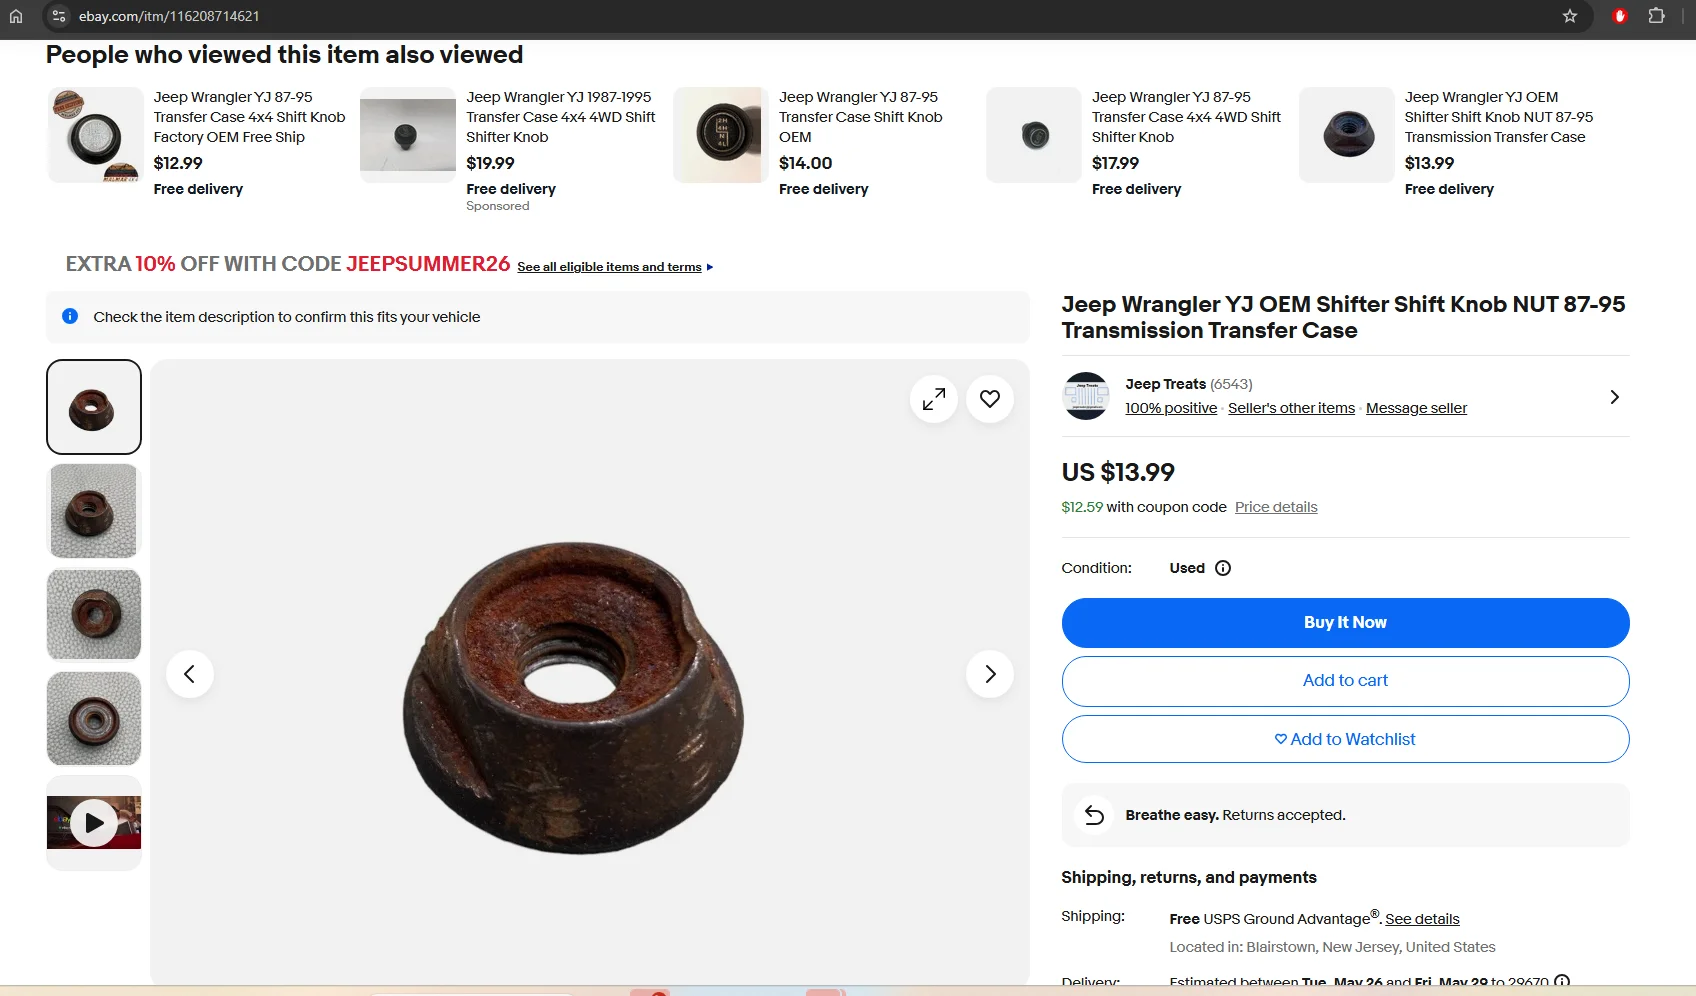Bookmark this page with the star icon
Image resolution: width=1696 pixels, height=996 pixels.
[1570, 16]
